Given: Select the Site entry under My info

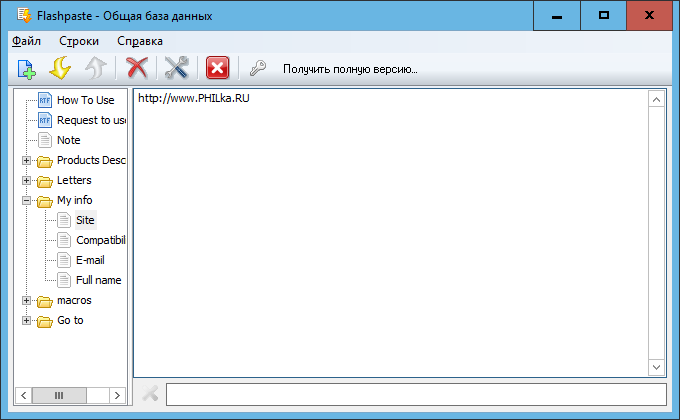Looking at the screenshot, I should click(85, 220).
